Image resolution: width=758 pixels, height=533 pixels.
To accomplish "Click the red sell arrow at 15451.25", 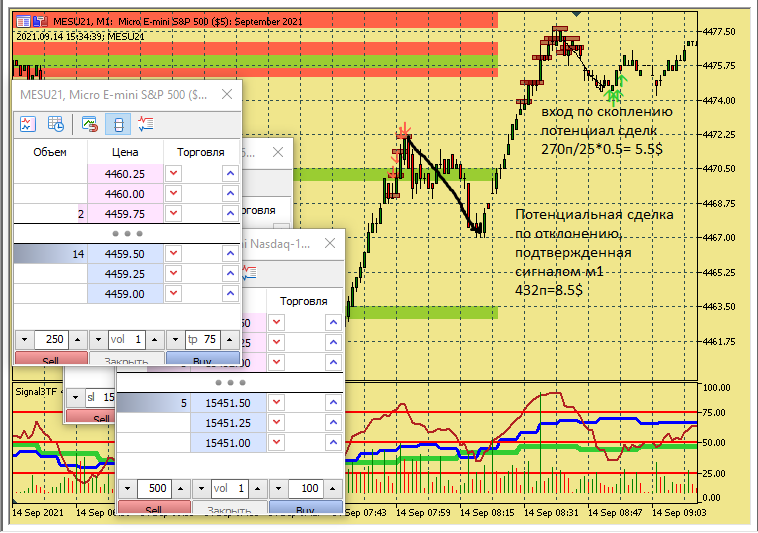I will pos(277,423).
